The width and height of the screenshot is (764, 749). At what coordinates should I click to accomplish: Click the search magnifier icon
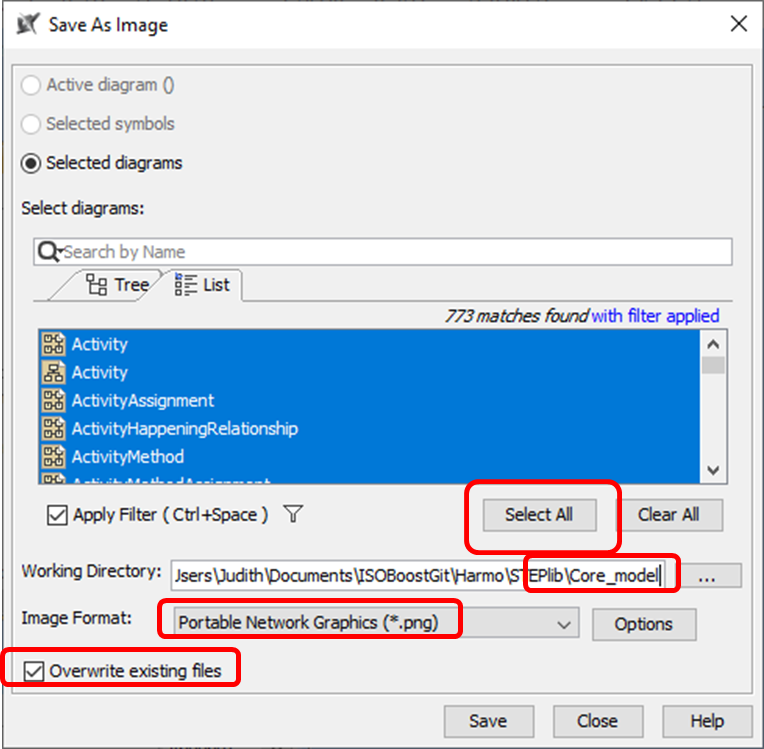(x=48, y=252)
